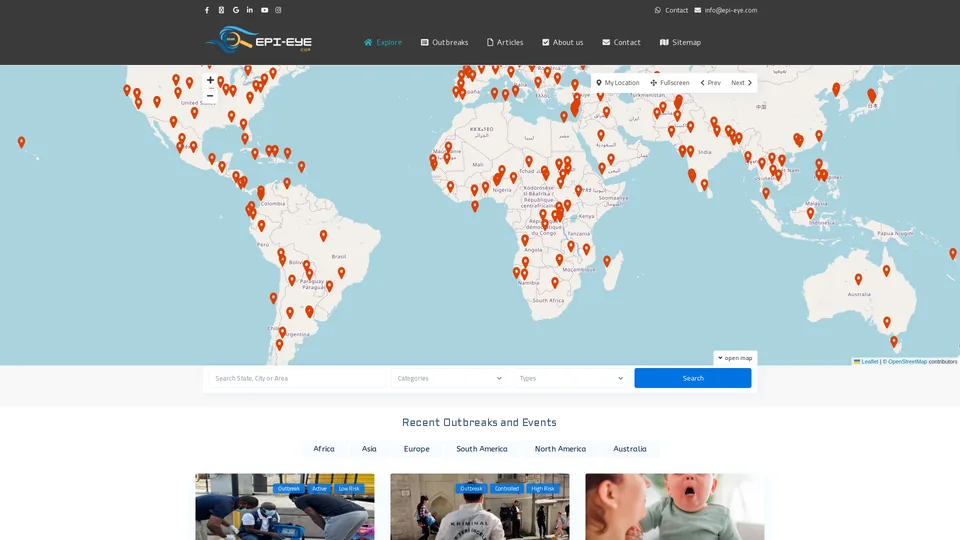Click the info@epi-eye.com email link
Screen dimensions: 960x540
(x=726, y=10)
